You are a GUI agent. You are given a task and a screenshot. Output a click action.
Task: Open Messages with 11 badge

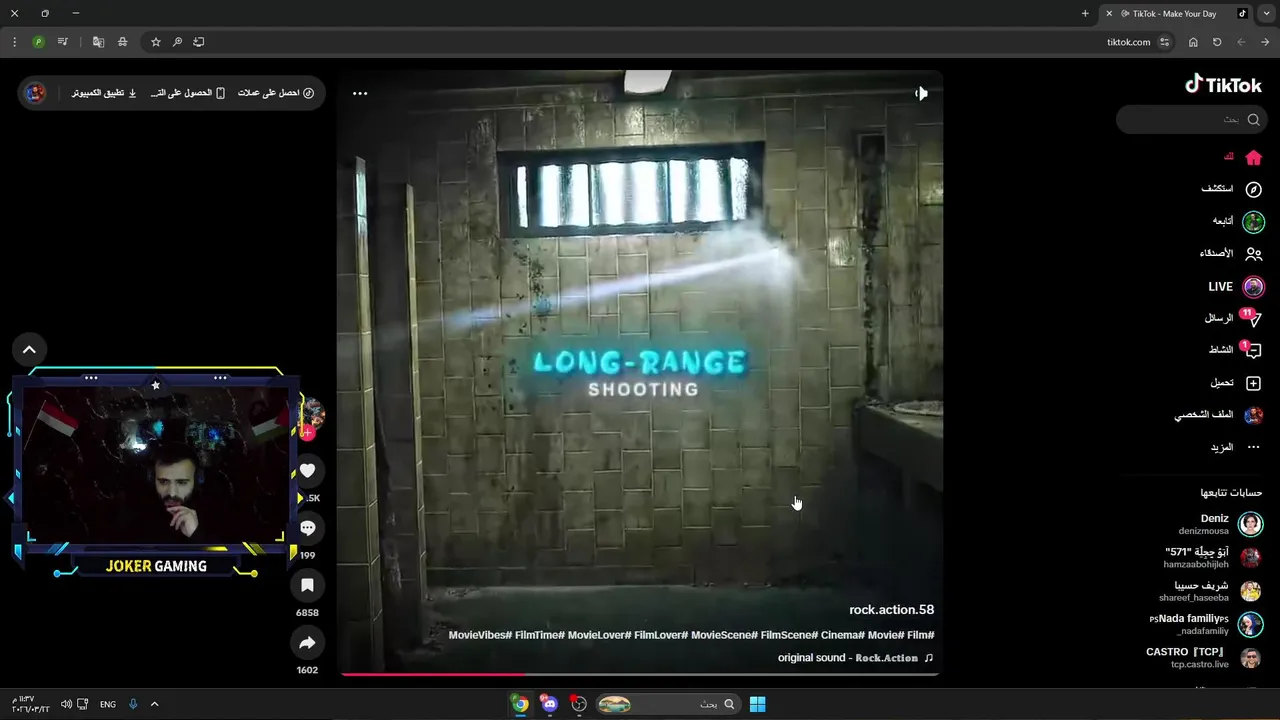tap(1233, 318)
